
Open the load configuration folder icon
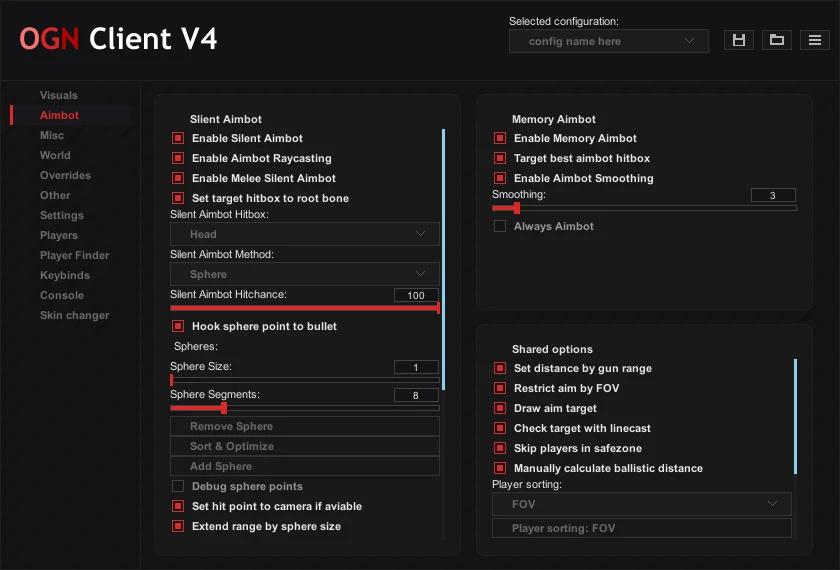tap(777, 40)
